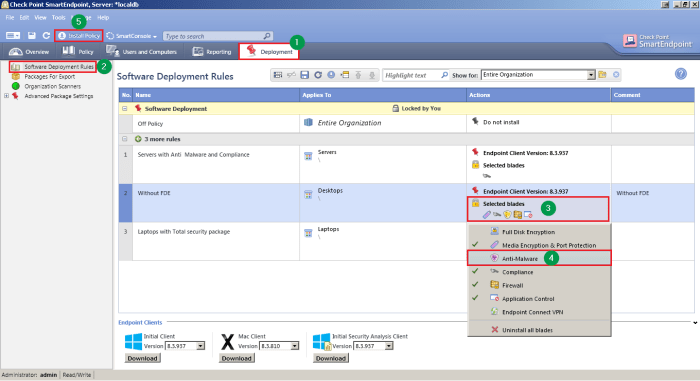Image resolution: width=700 pixels, height=381 pixels.
Task: Open the Show for dropdown
Action: (591, 75)
